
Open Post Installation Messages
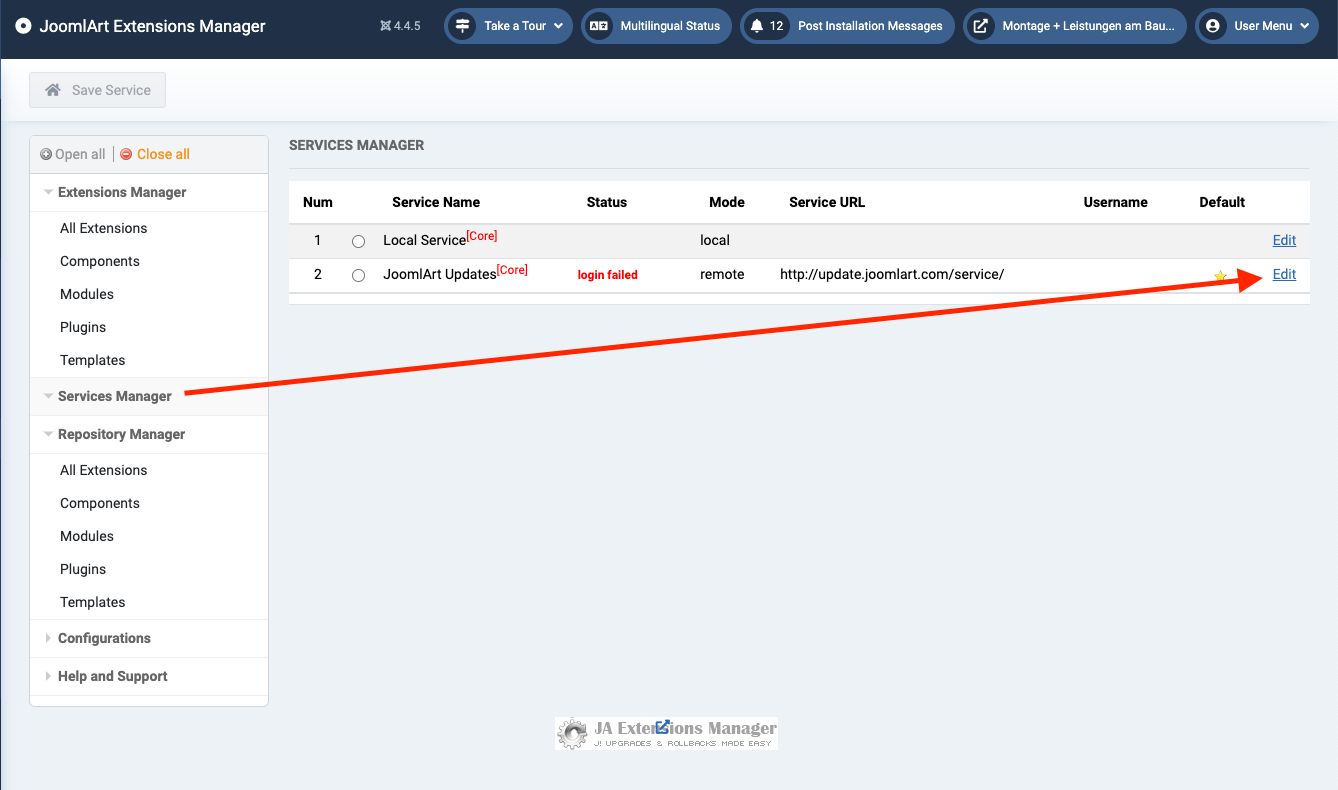pos(847,26)
